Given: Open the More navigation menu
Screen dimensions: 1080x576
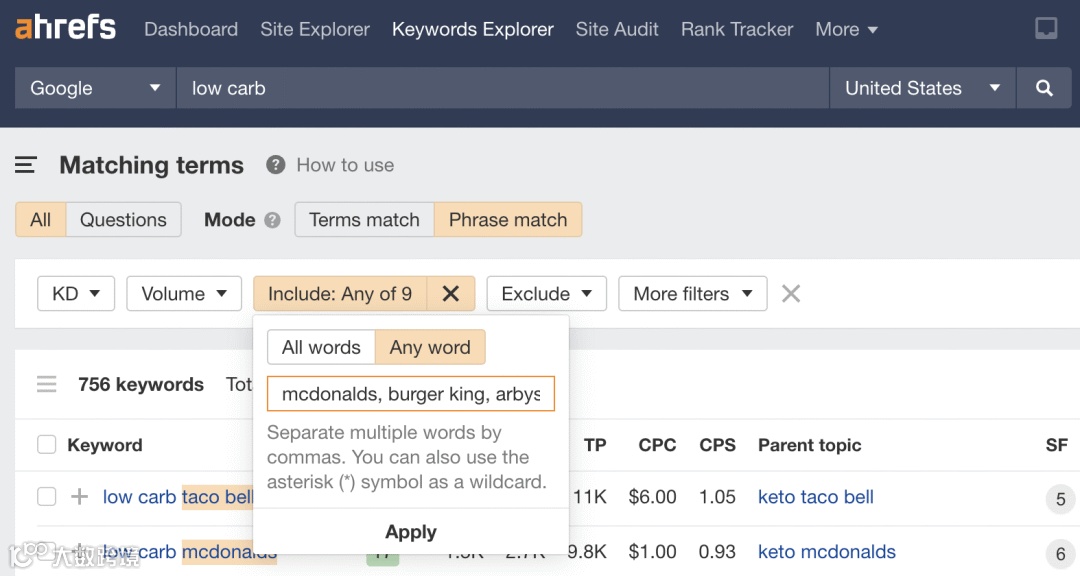Looking at the screenshot, I should 845,29.
